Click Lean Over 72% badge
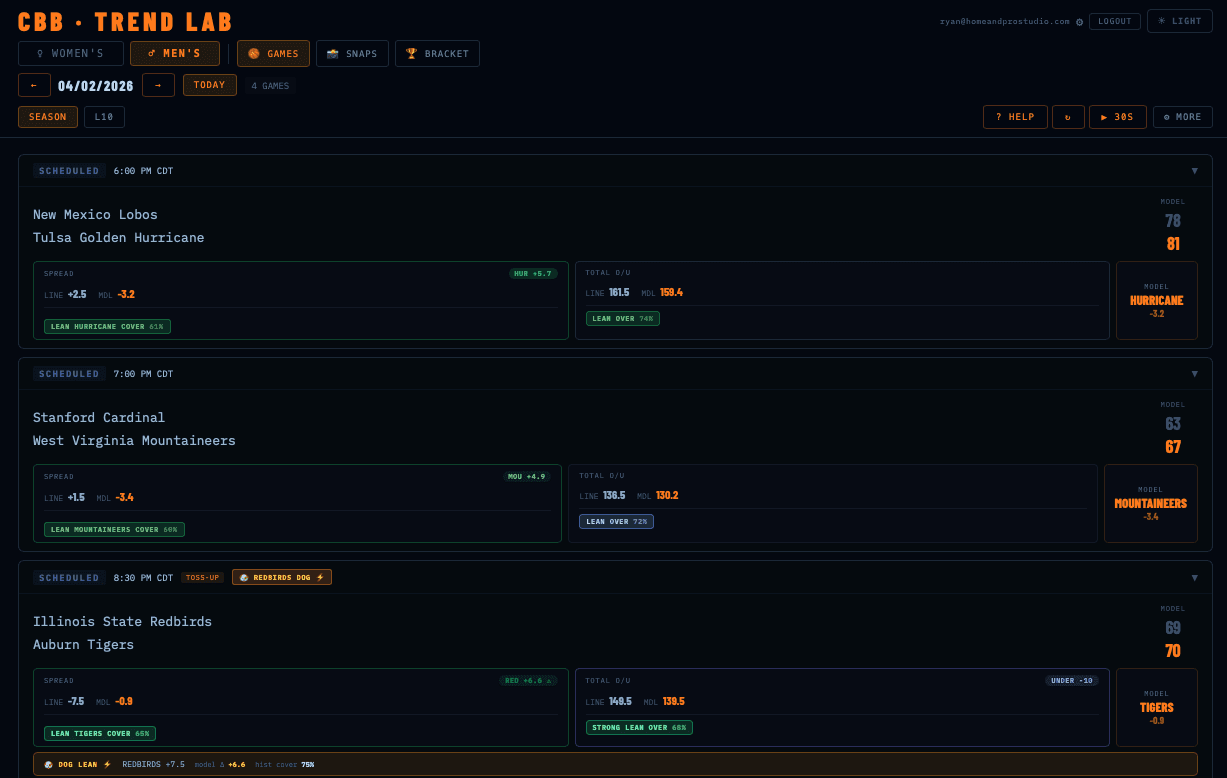Viewport: 1227px width, 778px height. (x=616, y=521)
